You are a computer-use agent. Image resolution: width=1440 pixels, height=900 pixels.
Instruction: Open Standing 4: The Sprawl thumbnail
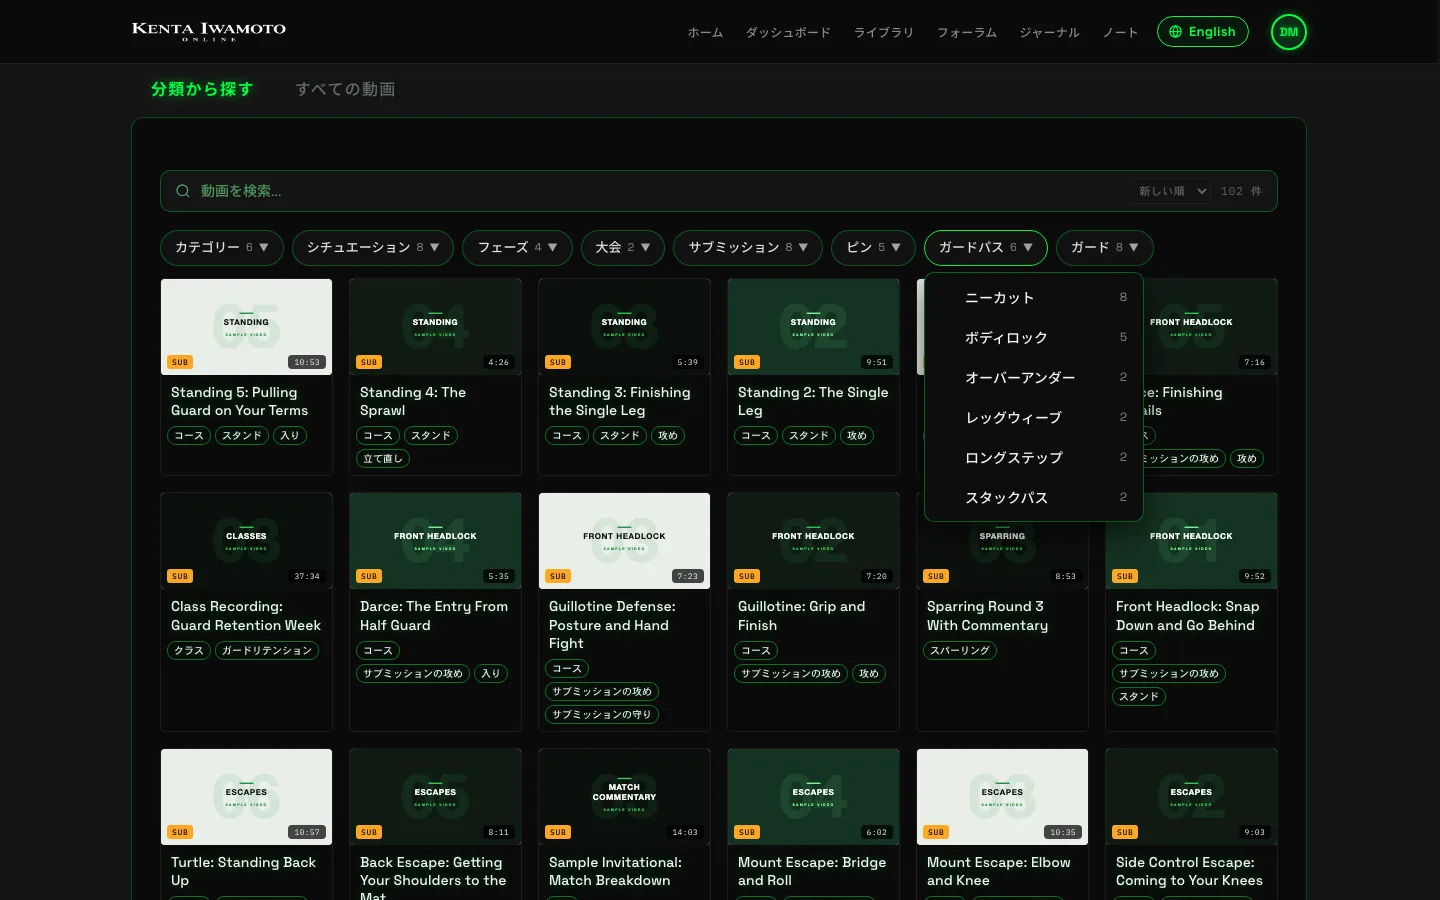[x=435, y=327]
